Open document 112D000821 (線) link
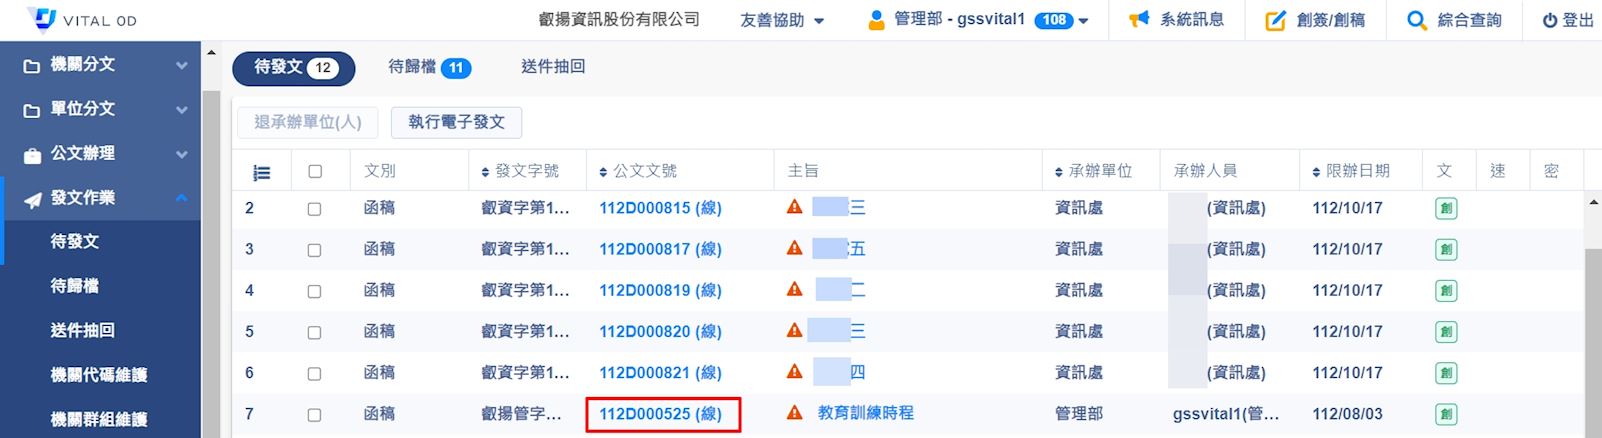 click(661, 372)
